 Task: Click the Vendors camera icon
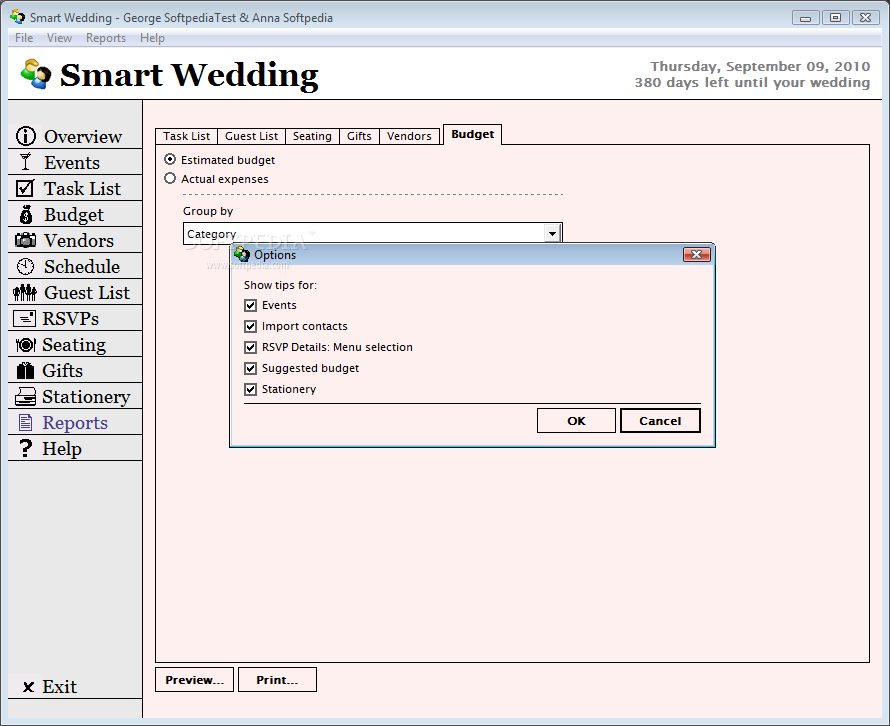coord(25,240)
